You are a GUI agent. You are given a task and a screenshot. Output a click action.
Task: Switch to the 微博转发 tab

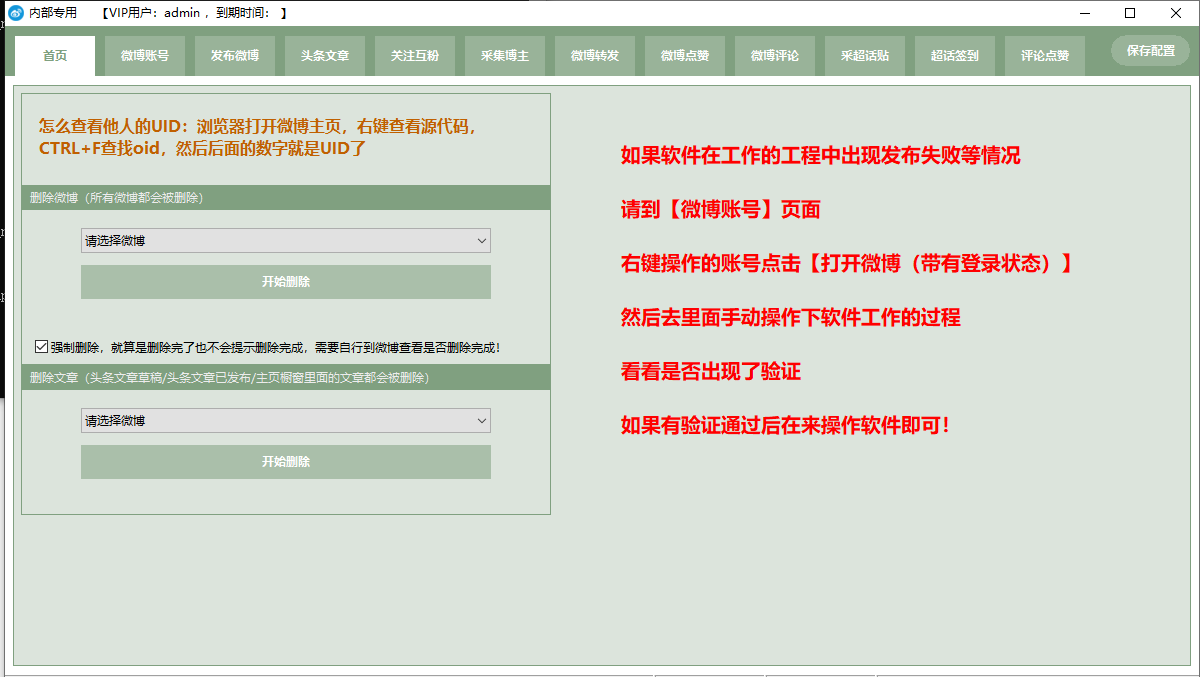click(x=594, y=56)
